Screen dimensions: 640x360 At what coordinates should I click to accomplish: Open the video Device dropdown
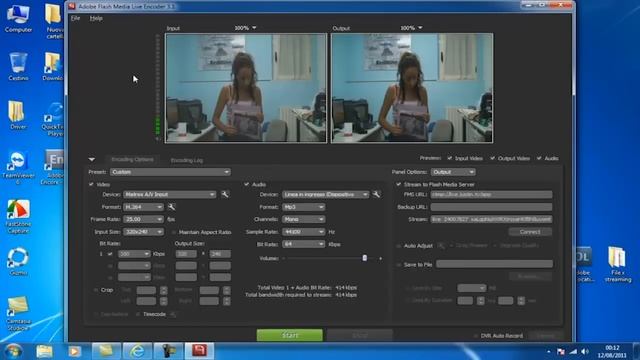point(170,194)
